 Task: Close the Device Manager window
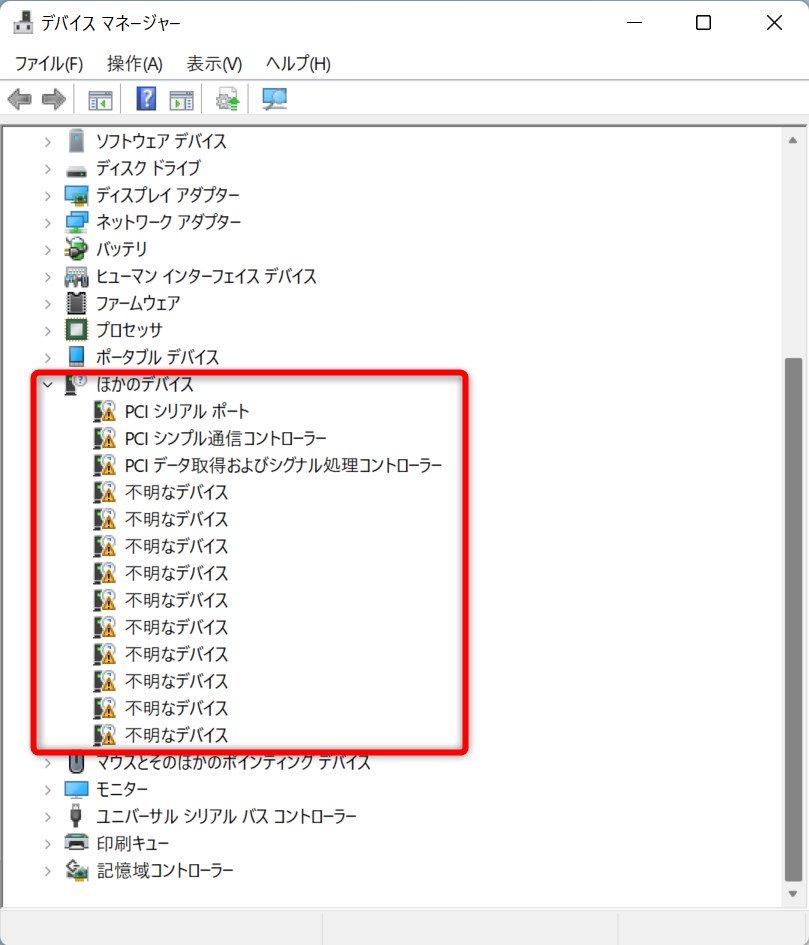coord(774,23)
